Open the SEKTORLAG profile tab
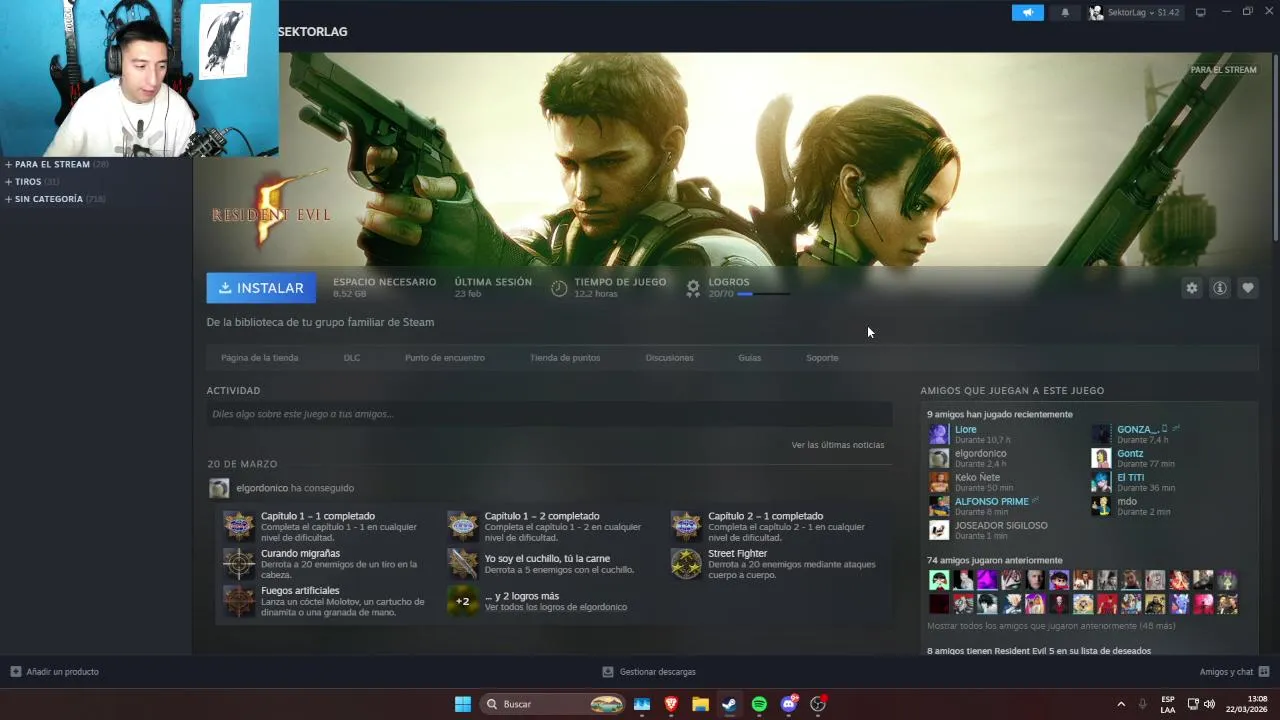The image size is (1280, 720). point(313,32)
